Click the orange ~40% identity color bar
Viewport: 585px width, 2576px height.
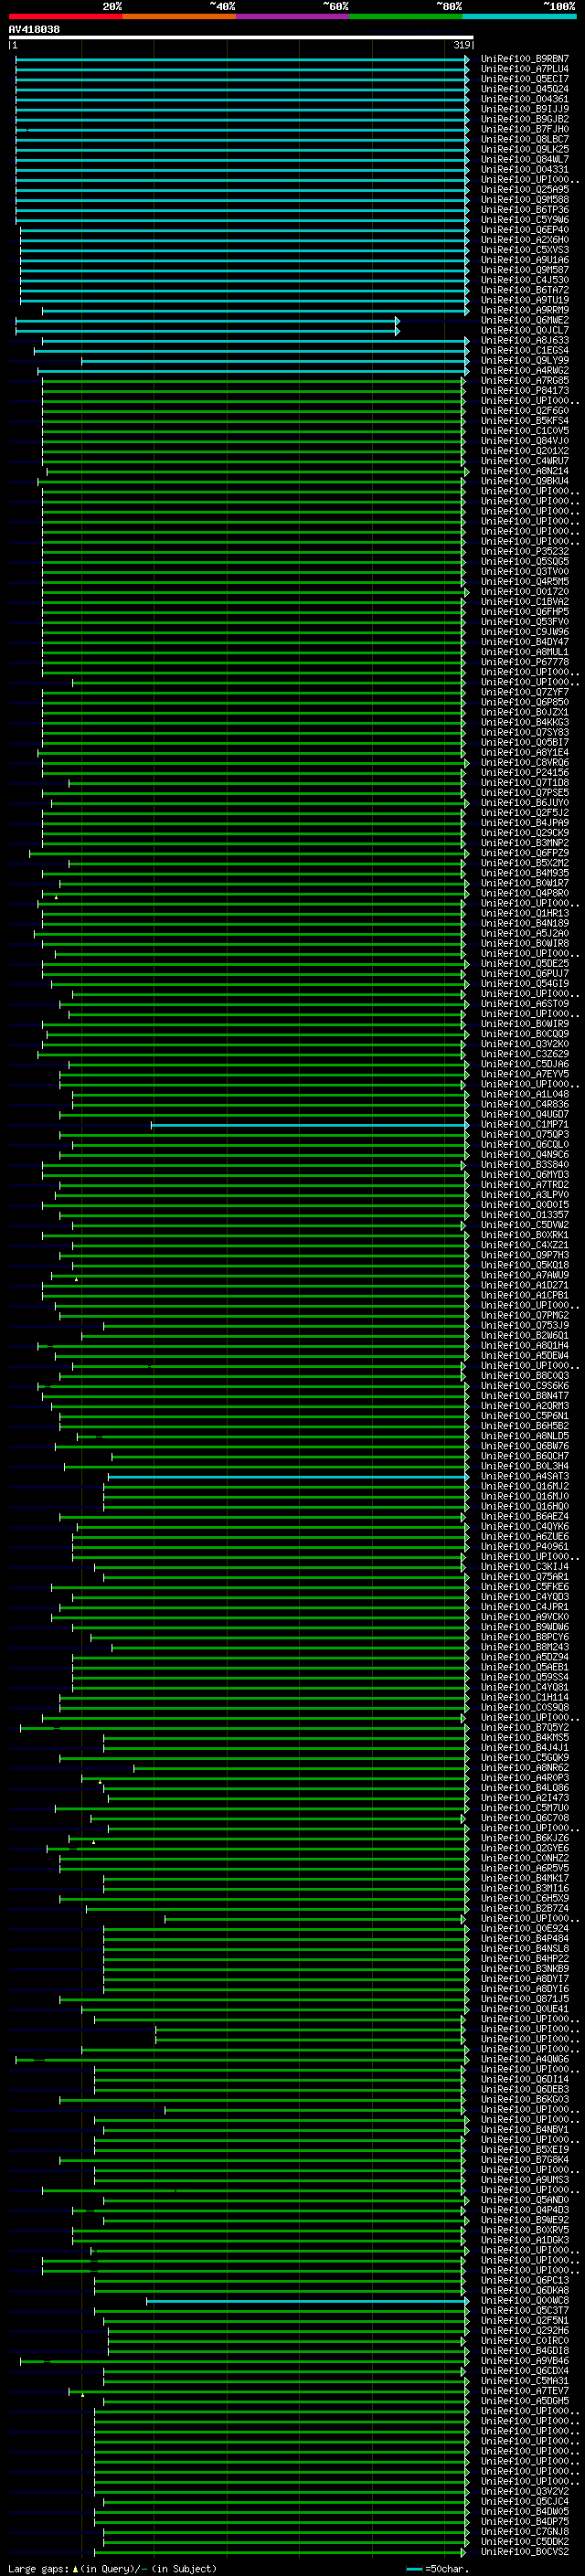(179, 17)
